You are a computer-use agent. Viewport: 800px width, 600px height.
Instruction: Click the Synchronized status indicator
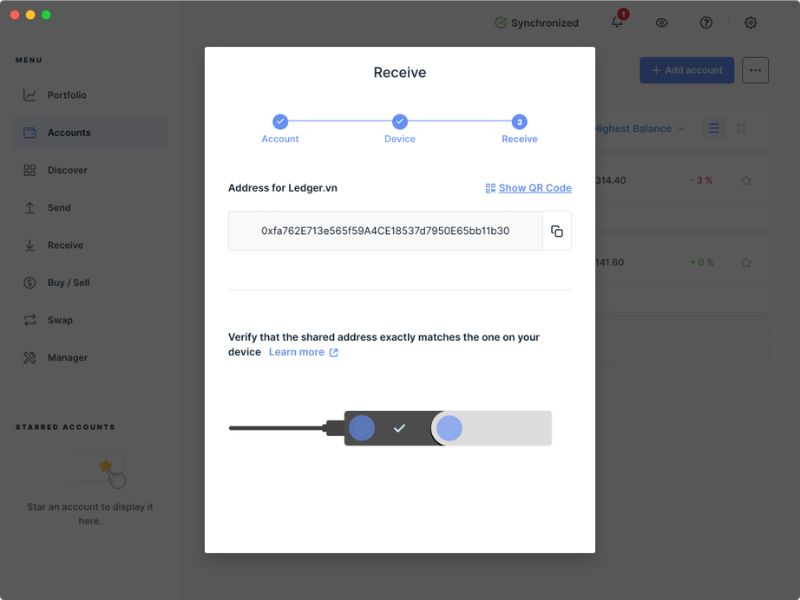click(537, 23)
